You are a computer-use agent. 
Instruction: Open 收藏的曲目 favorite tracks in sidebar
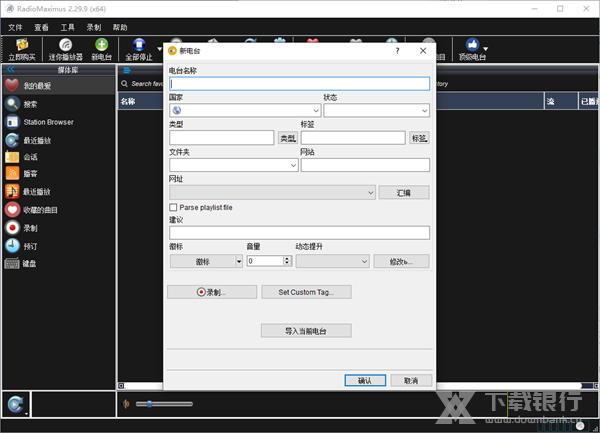59,210
